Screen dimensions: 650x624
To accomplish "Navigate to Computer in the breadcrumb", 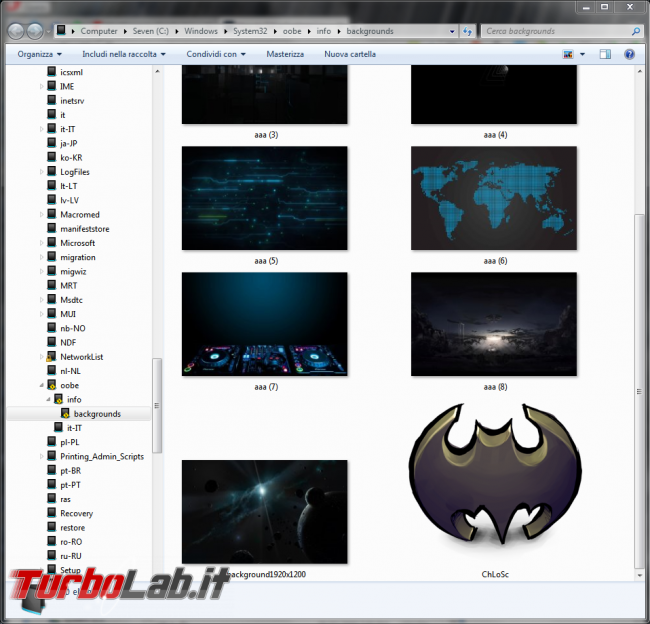I will [99, 31].
